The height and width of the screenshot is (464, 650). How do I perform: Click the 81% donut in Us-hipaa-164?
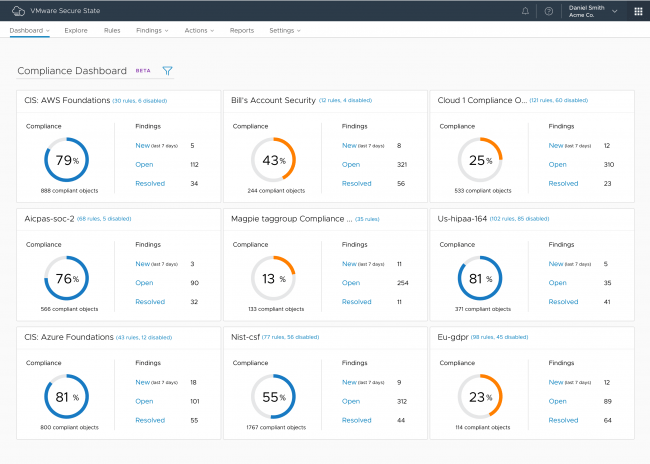(480, 278)
